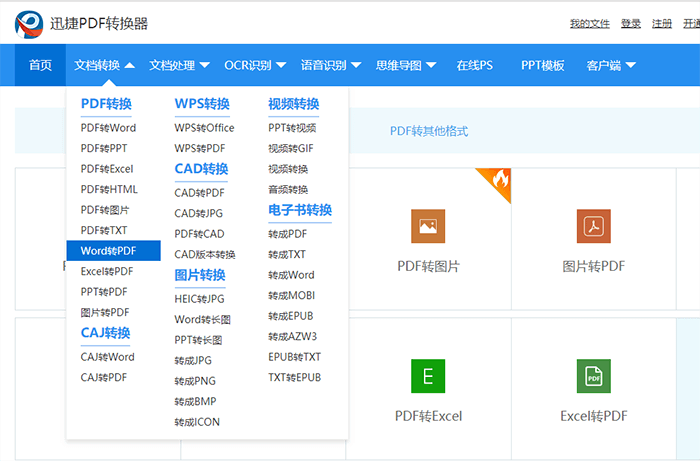Select CAJ转Word menu entry
The height and width of the screenshot is (461, 700).
pos(107,357)
